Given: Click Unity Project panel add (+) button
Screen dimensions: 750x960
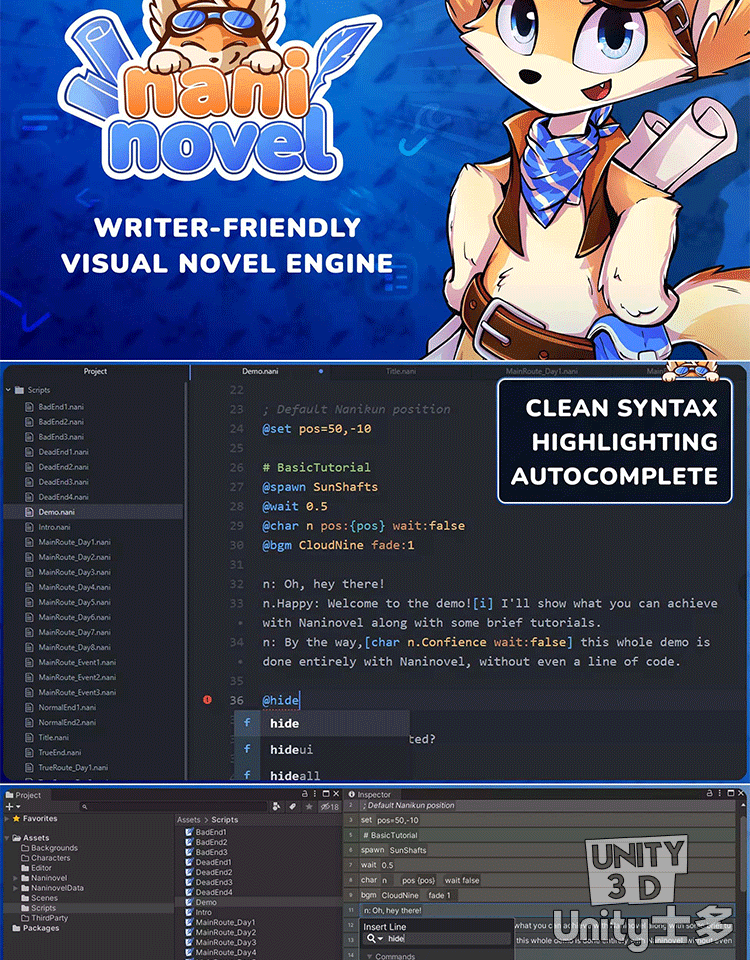Looking at the screenshot, I should [9, 806].
